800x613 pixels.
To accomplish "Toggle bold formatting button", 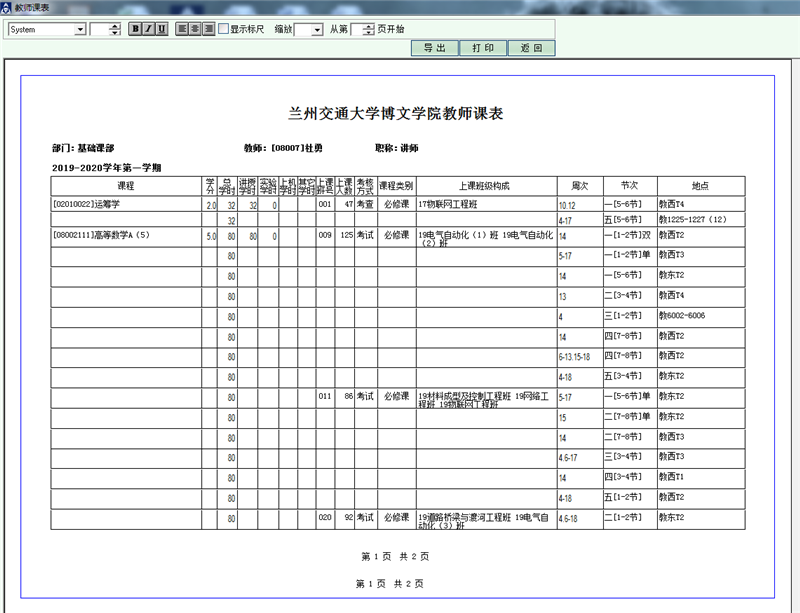I will [135, 29].
